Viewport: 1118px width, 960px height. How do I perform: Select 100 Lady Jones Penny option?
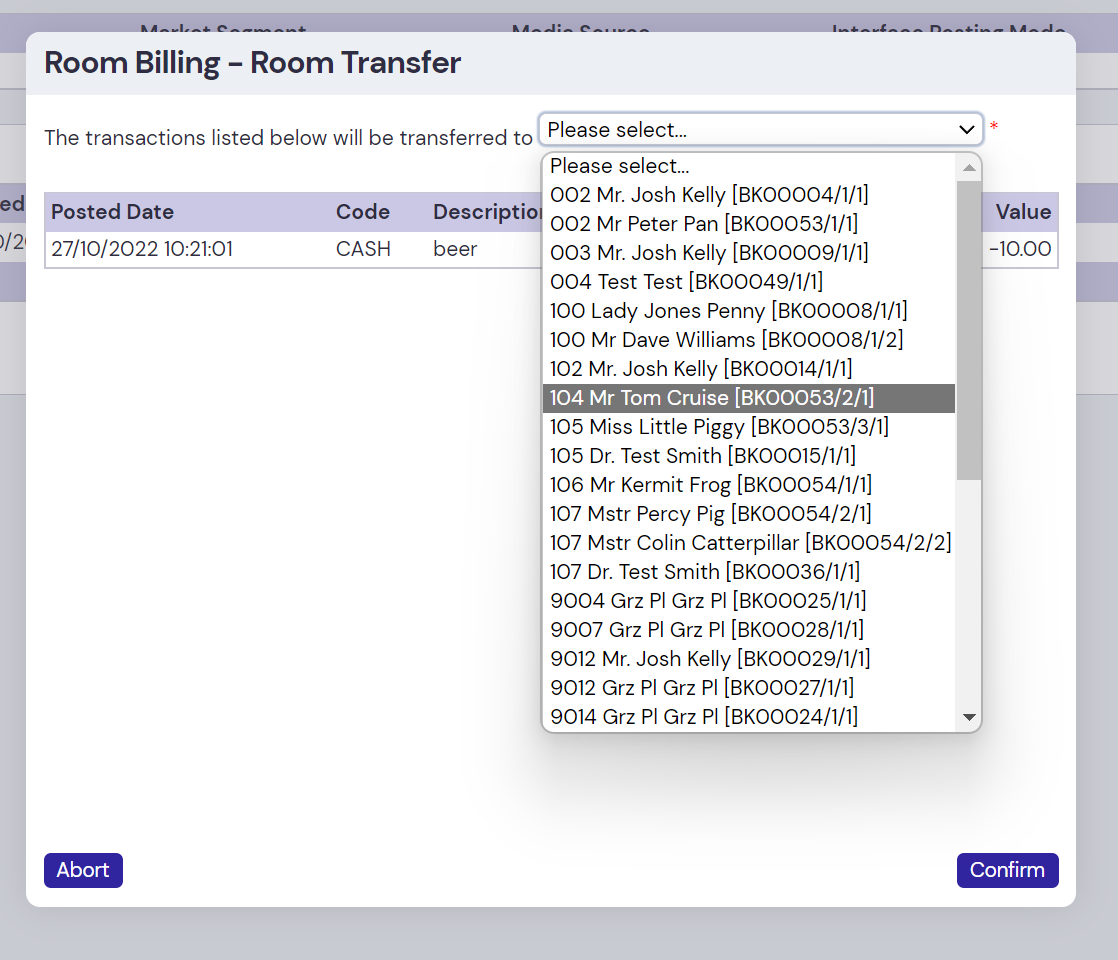point(728,311)
